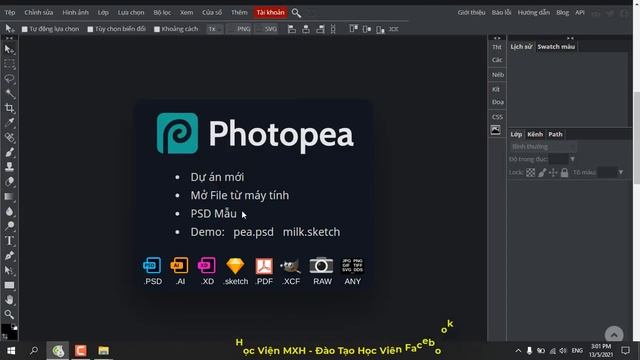Open the Tô màu fill arrow
Viewport: 640px width, 360px height.
[x=620, y=173]
